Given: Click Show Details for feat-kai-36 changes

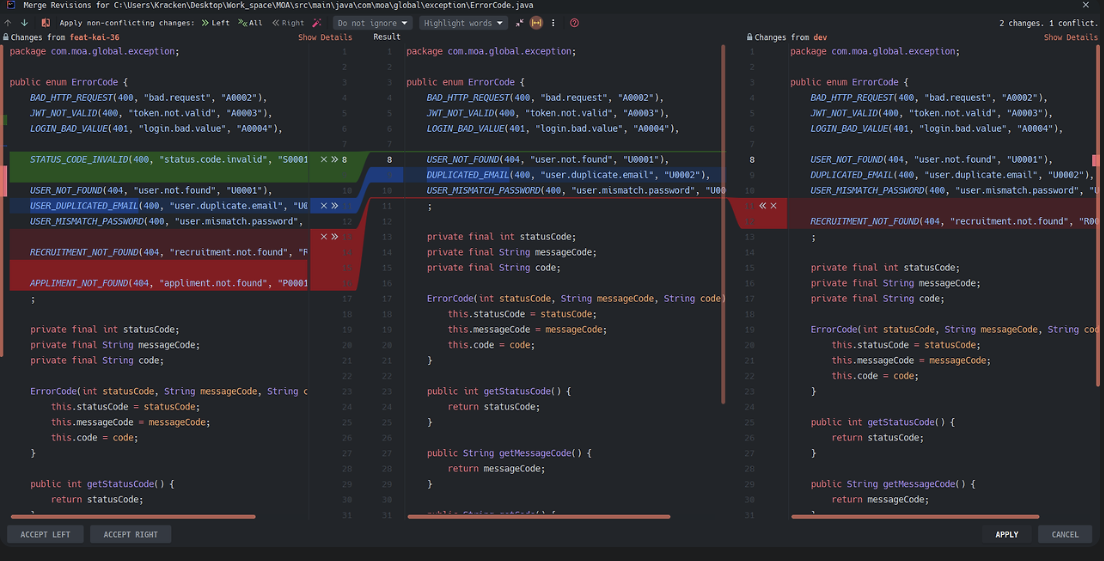Looking at the screenshot, I should pyautogui.click(x=325, y=37).
